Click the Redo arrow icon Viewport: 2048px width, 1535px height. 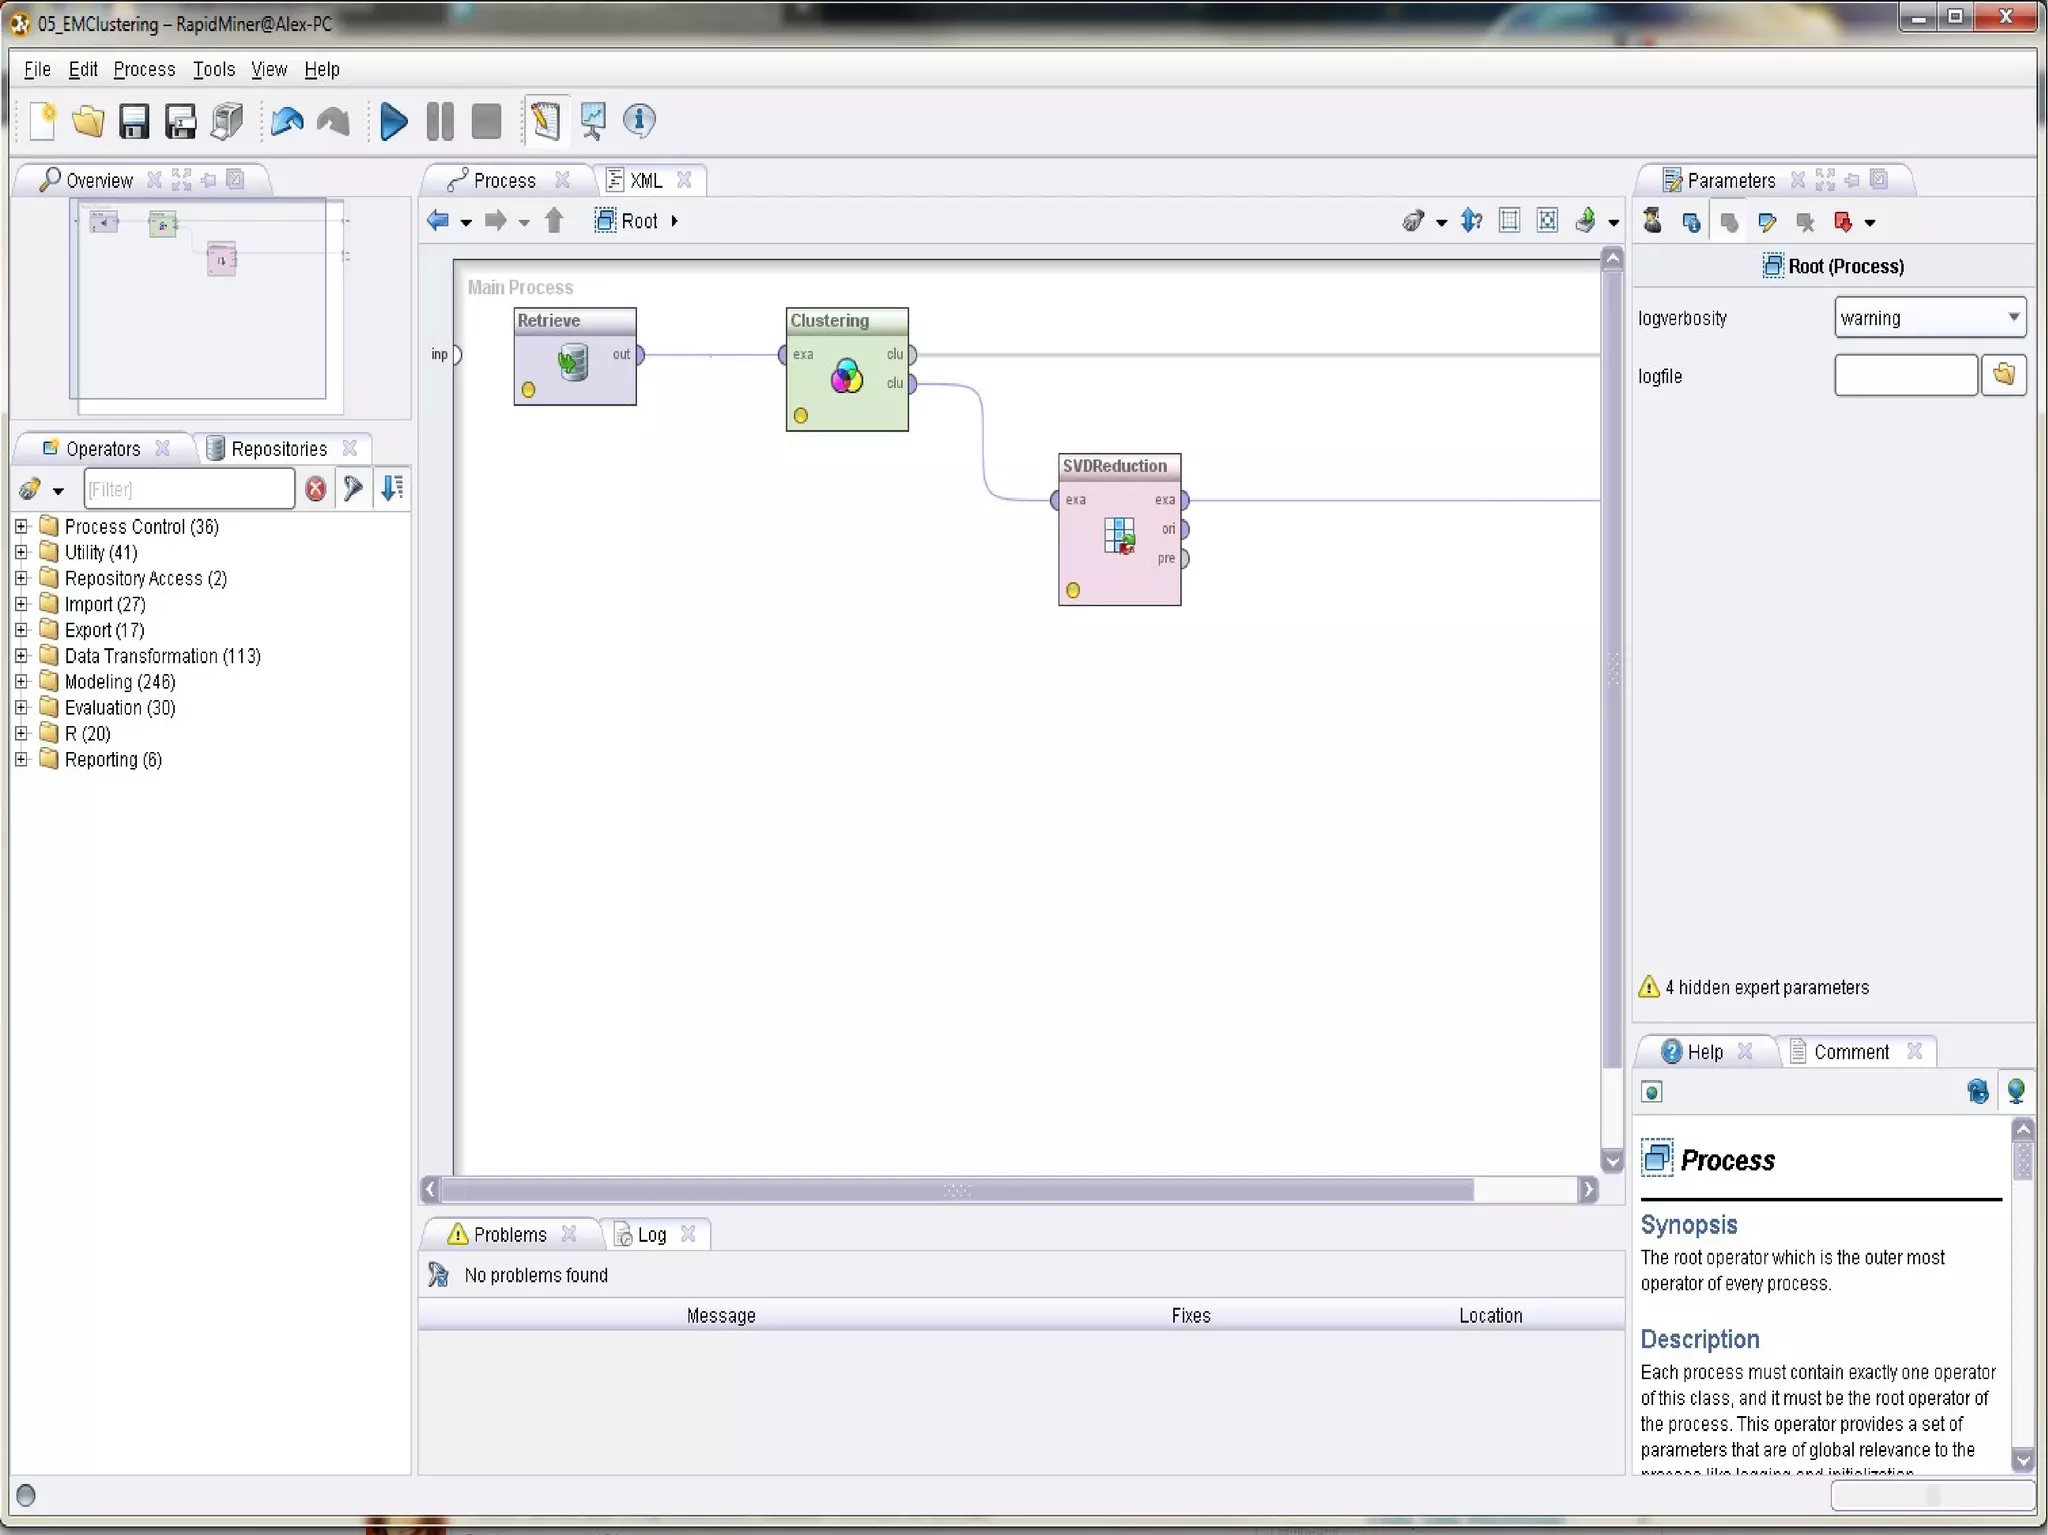[x=333, y=121]
